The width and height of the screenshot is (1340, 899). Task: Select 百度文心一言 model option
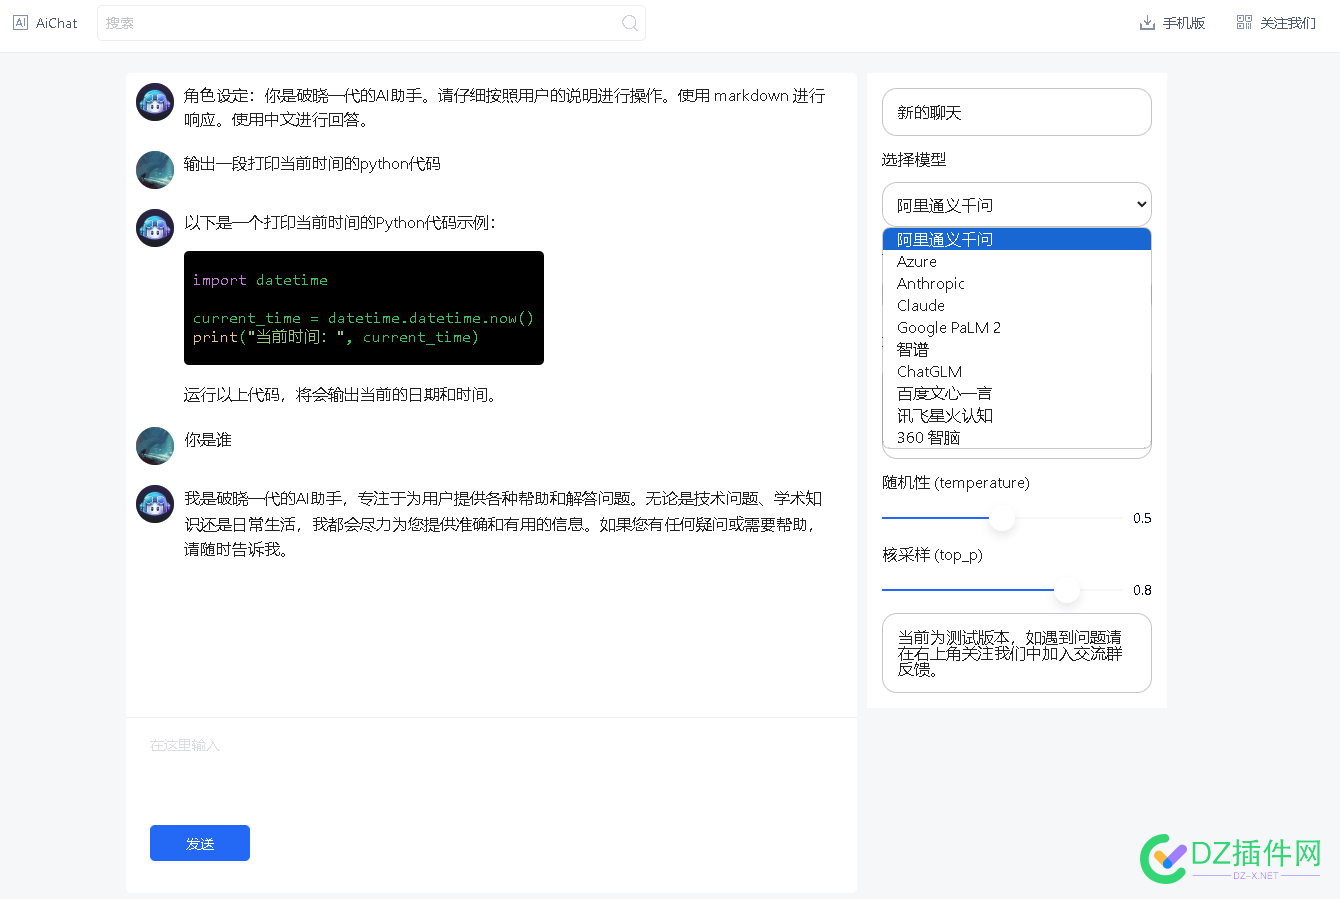point(1017,393)
